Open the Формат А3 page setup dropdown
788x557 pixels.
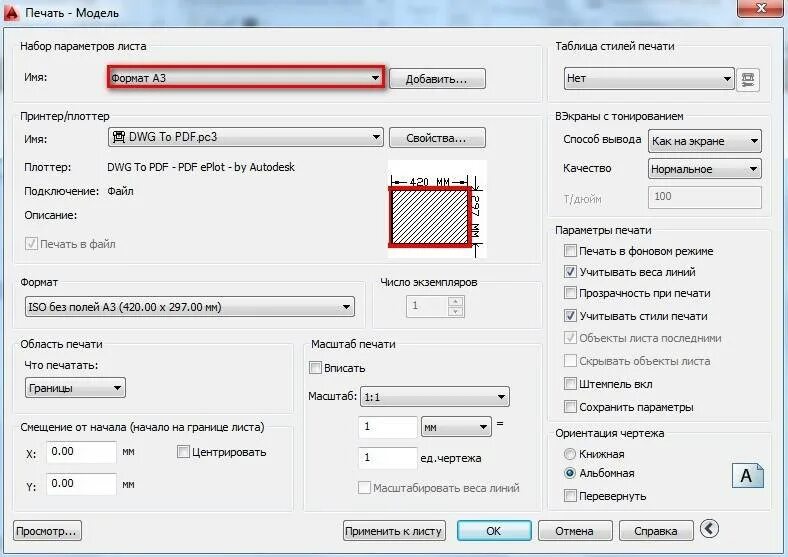[246, 77]
